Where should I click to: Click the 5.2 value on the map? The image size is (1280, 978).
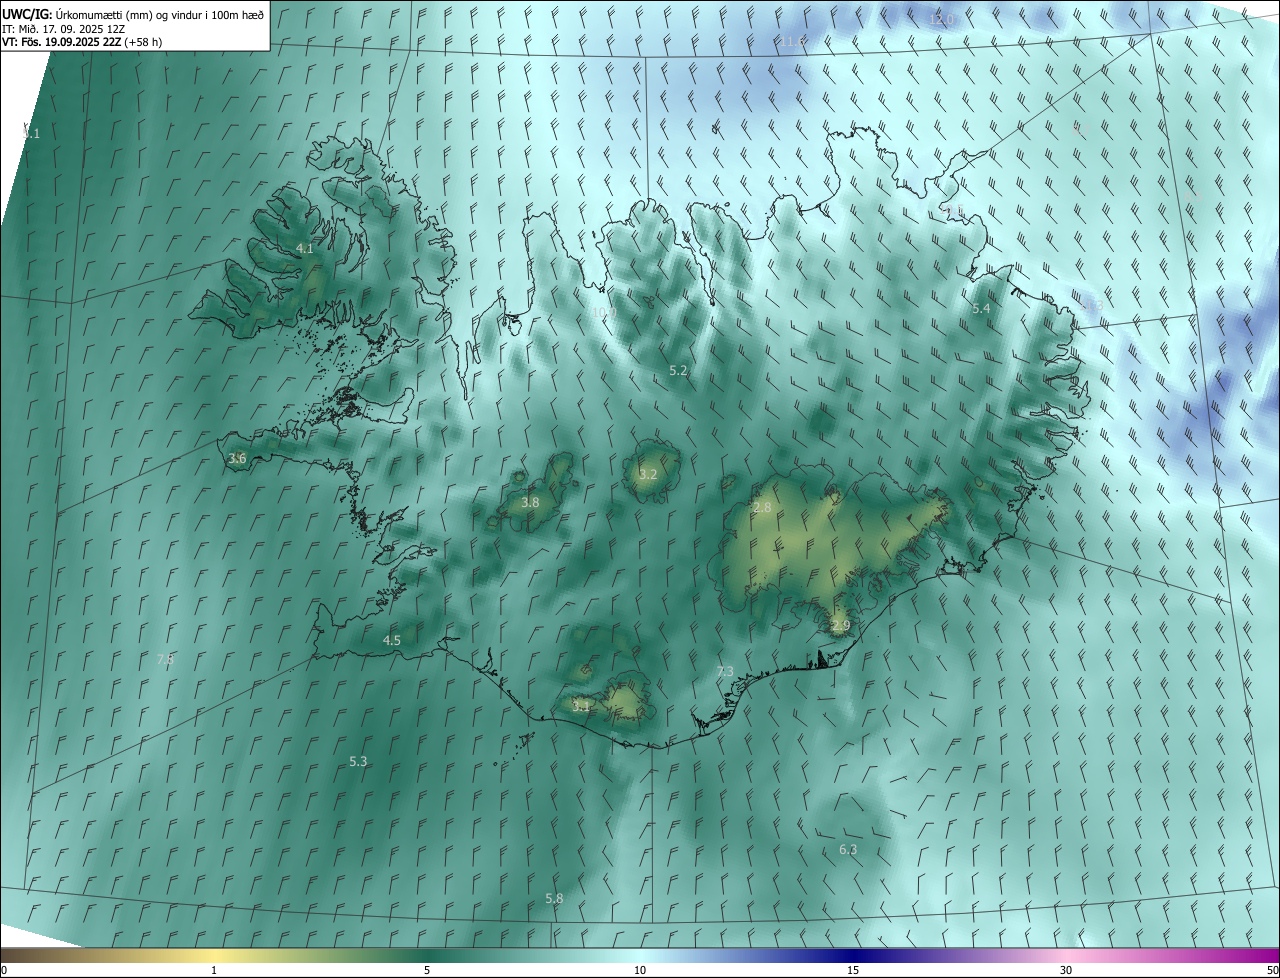click(678, 371)
